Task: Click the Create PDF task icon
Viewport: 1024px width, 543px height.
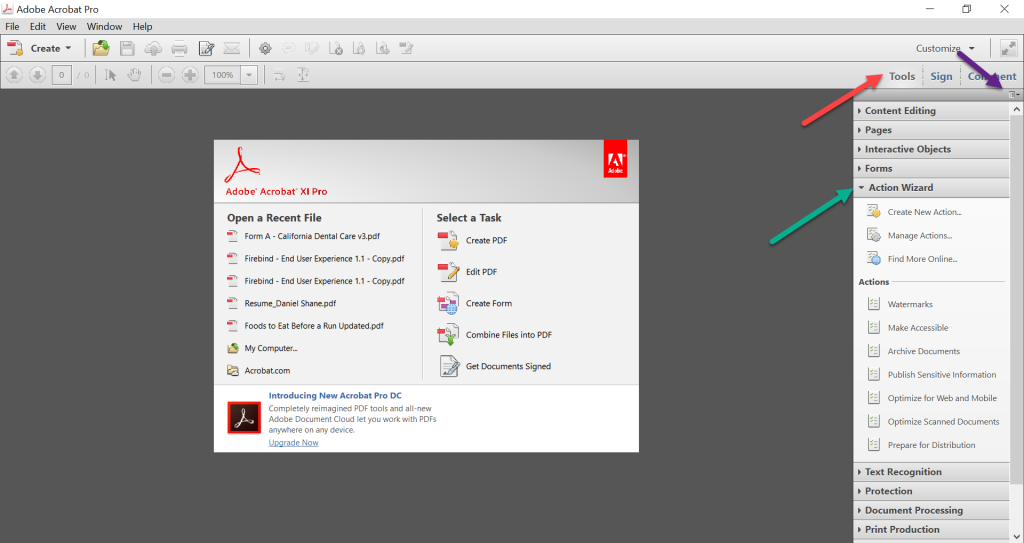Action: point(448,240)
